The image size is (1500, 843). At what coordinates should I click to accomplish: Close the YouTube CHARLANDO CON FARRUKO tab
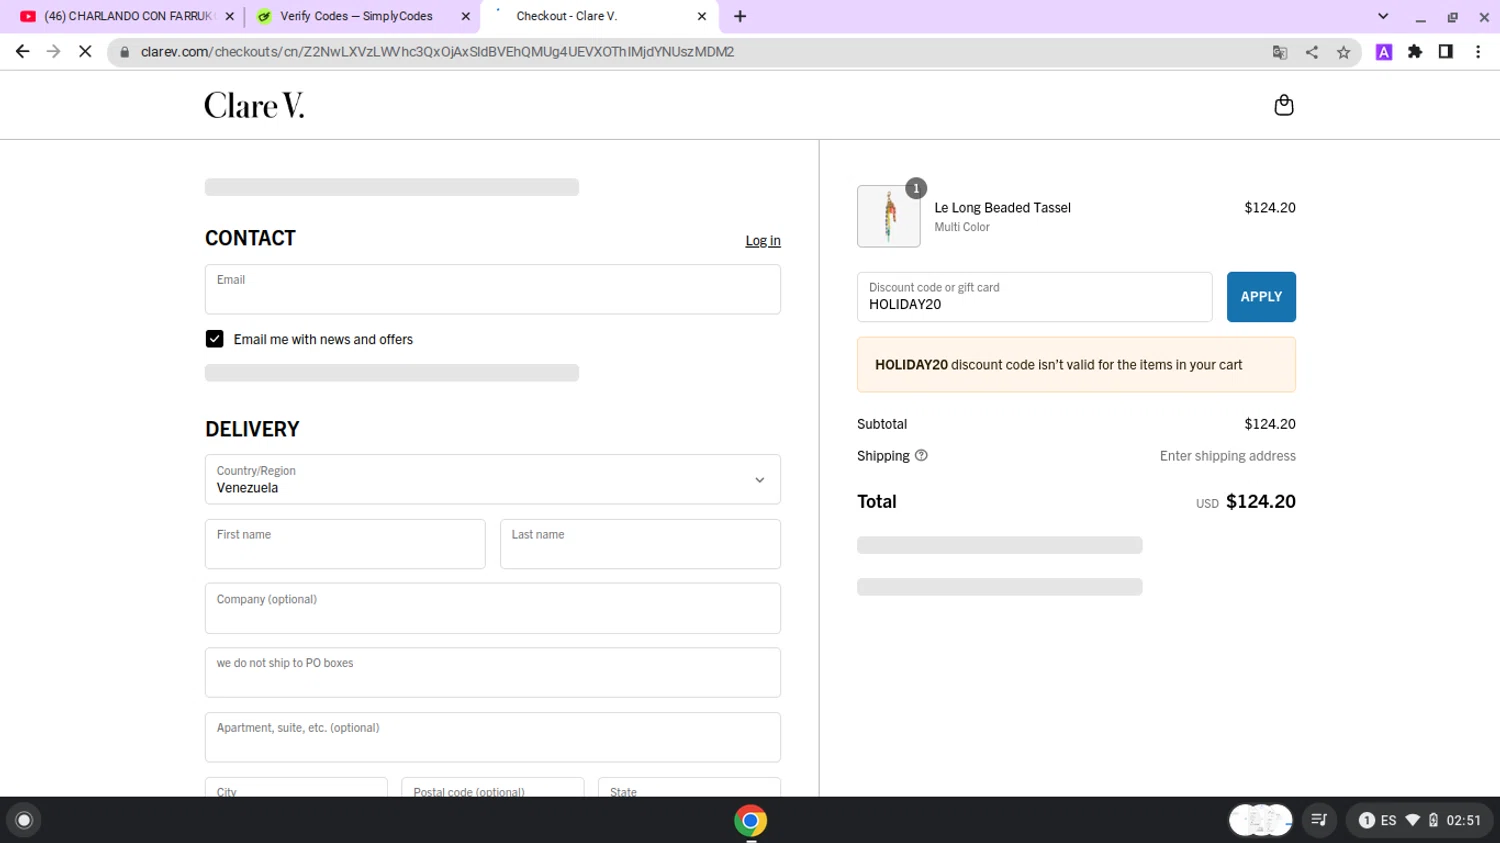click(229, 16)
